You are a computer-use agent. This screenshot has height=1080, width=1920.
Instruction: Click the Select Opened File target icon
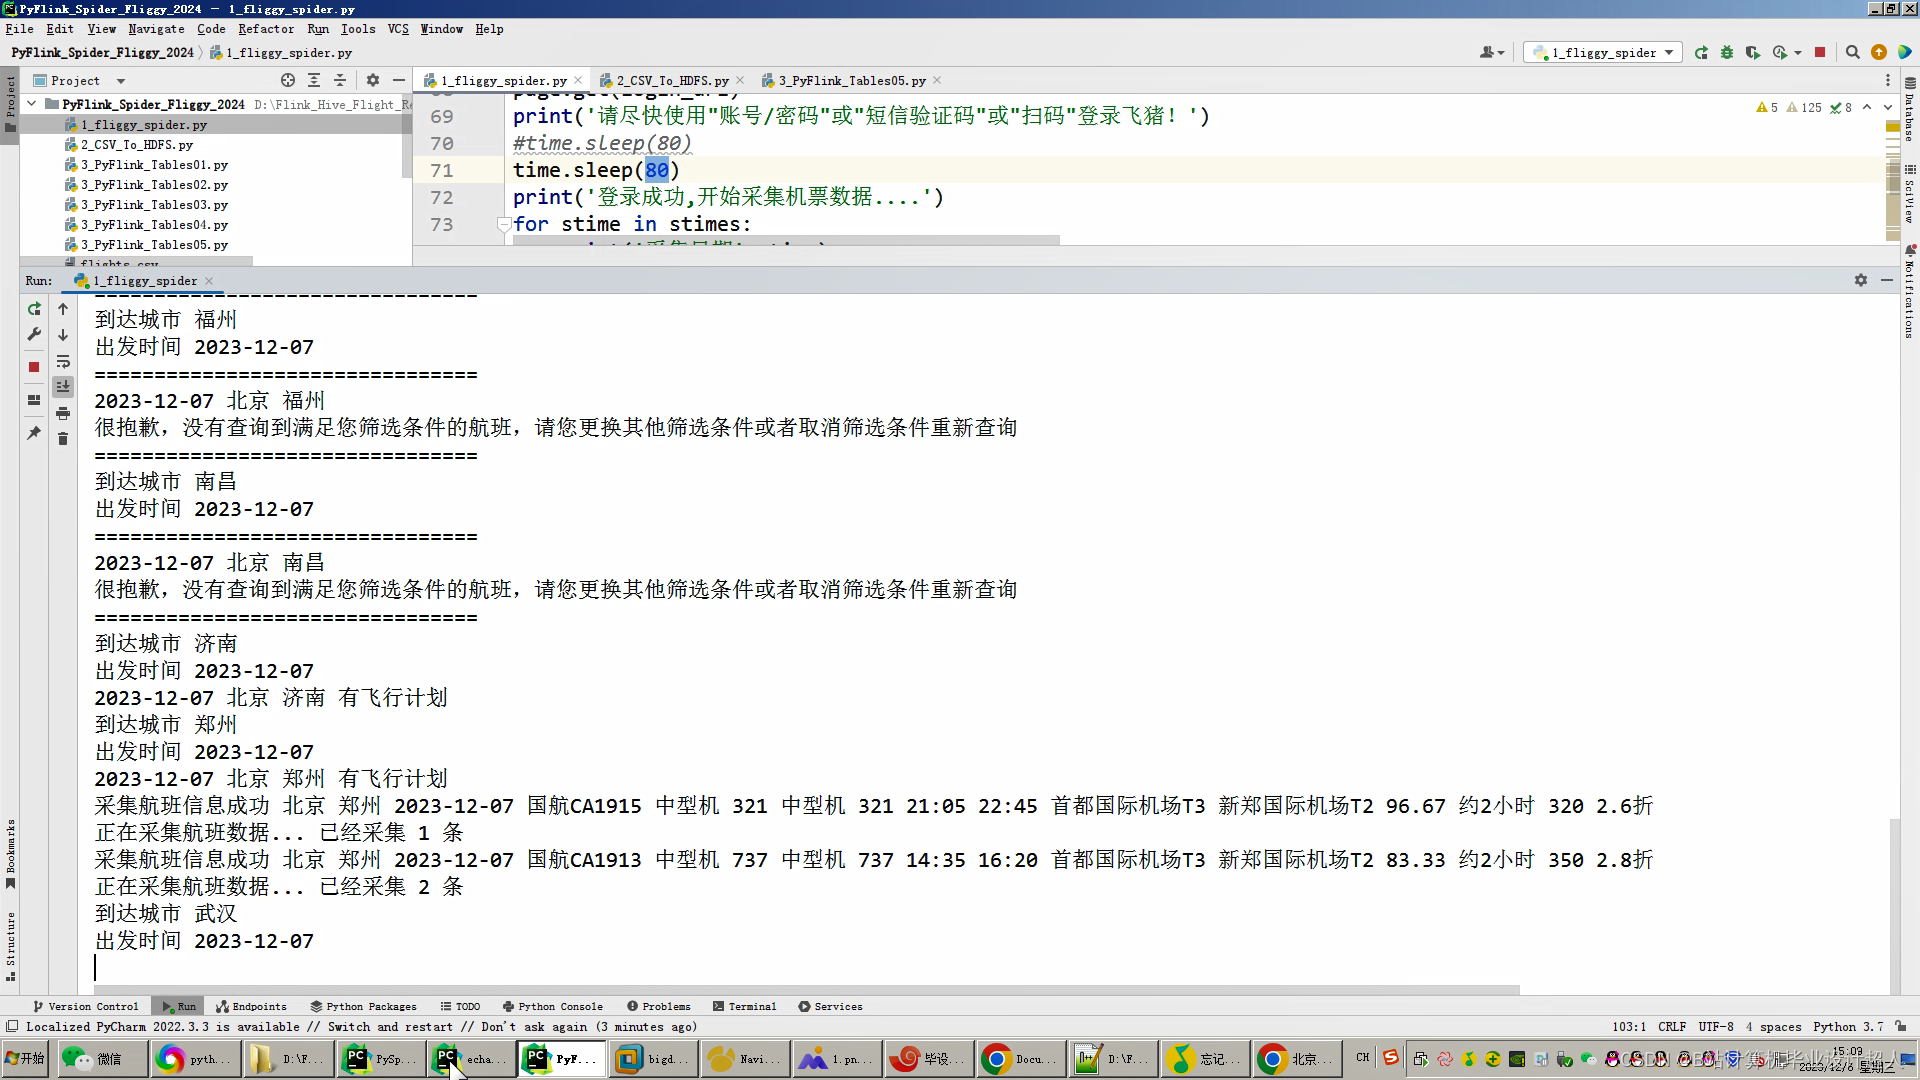pos(288,81)
